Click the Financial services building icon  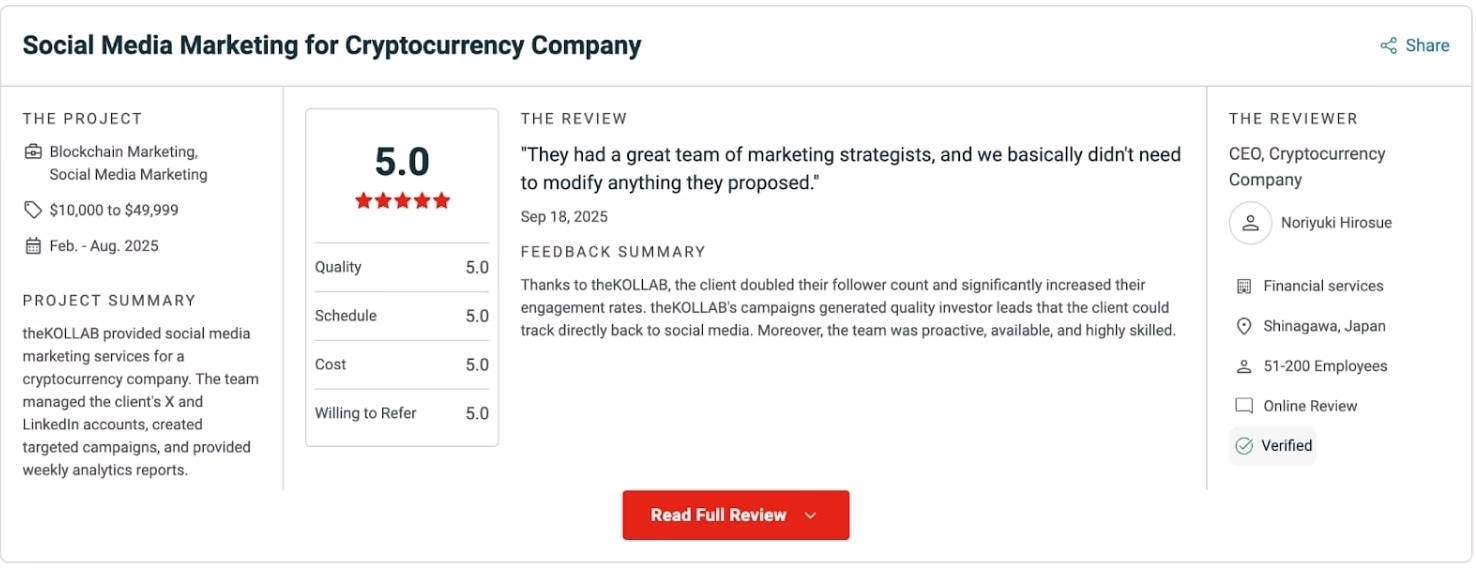(1244, 286)
